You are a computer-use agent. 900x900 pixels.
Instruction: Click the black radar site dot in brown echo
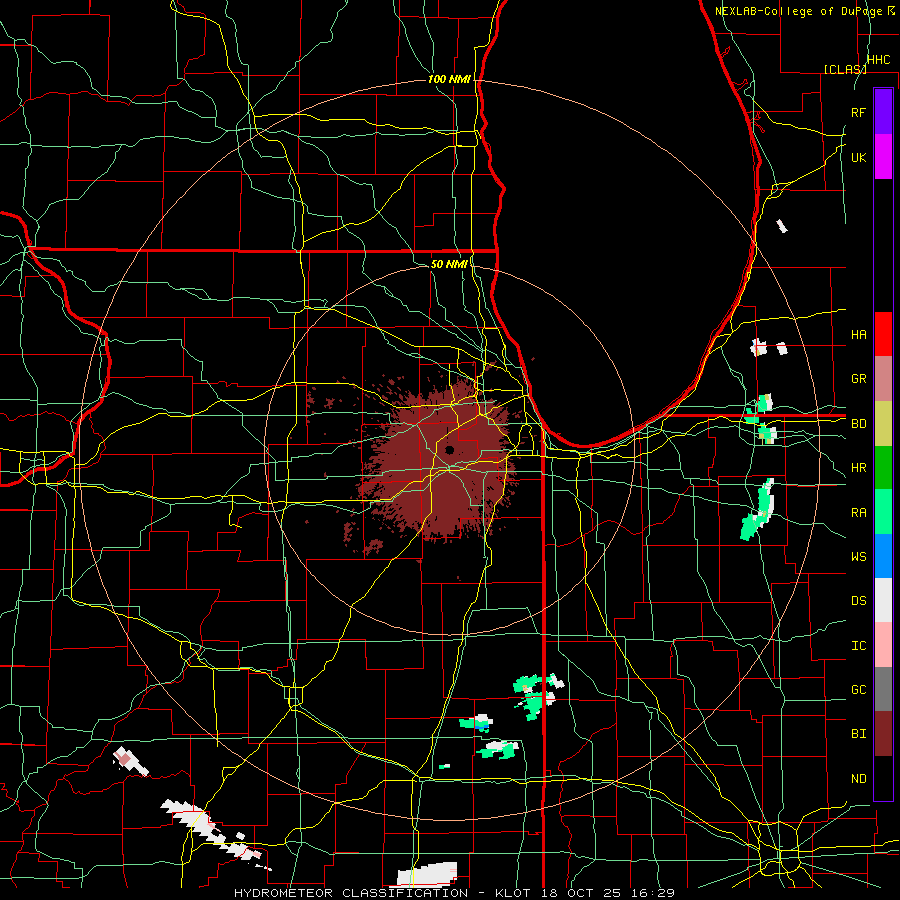pyautogui.click(x=449, y=449)
